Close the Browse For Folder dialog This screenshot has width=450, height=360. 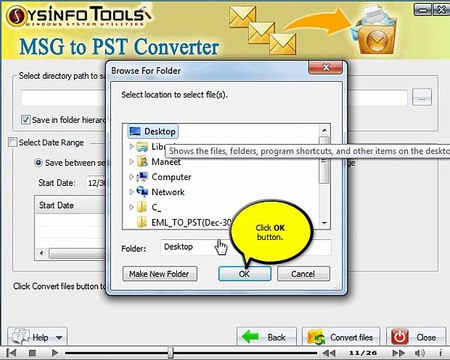click(325, 68)
